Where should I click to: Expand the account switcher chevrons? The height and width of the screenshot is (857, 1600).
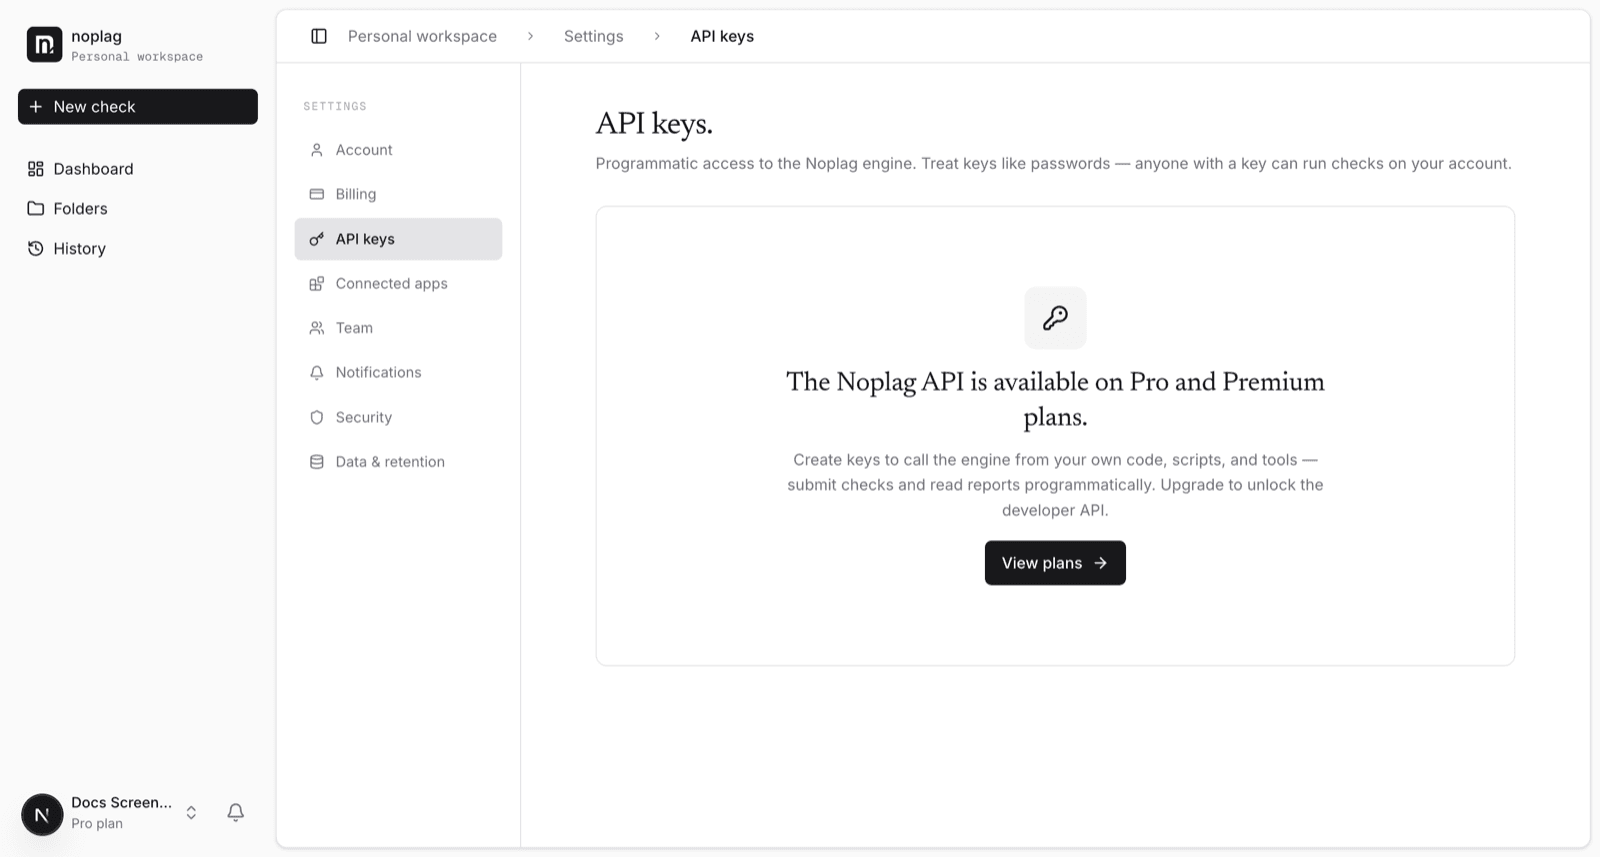coord(191,812)
